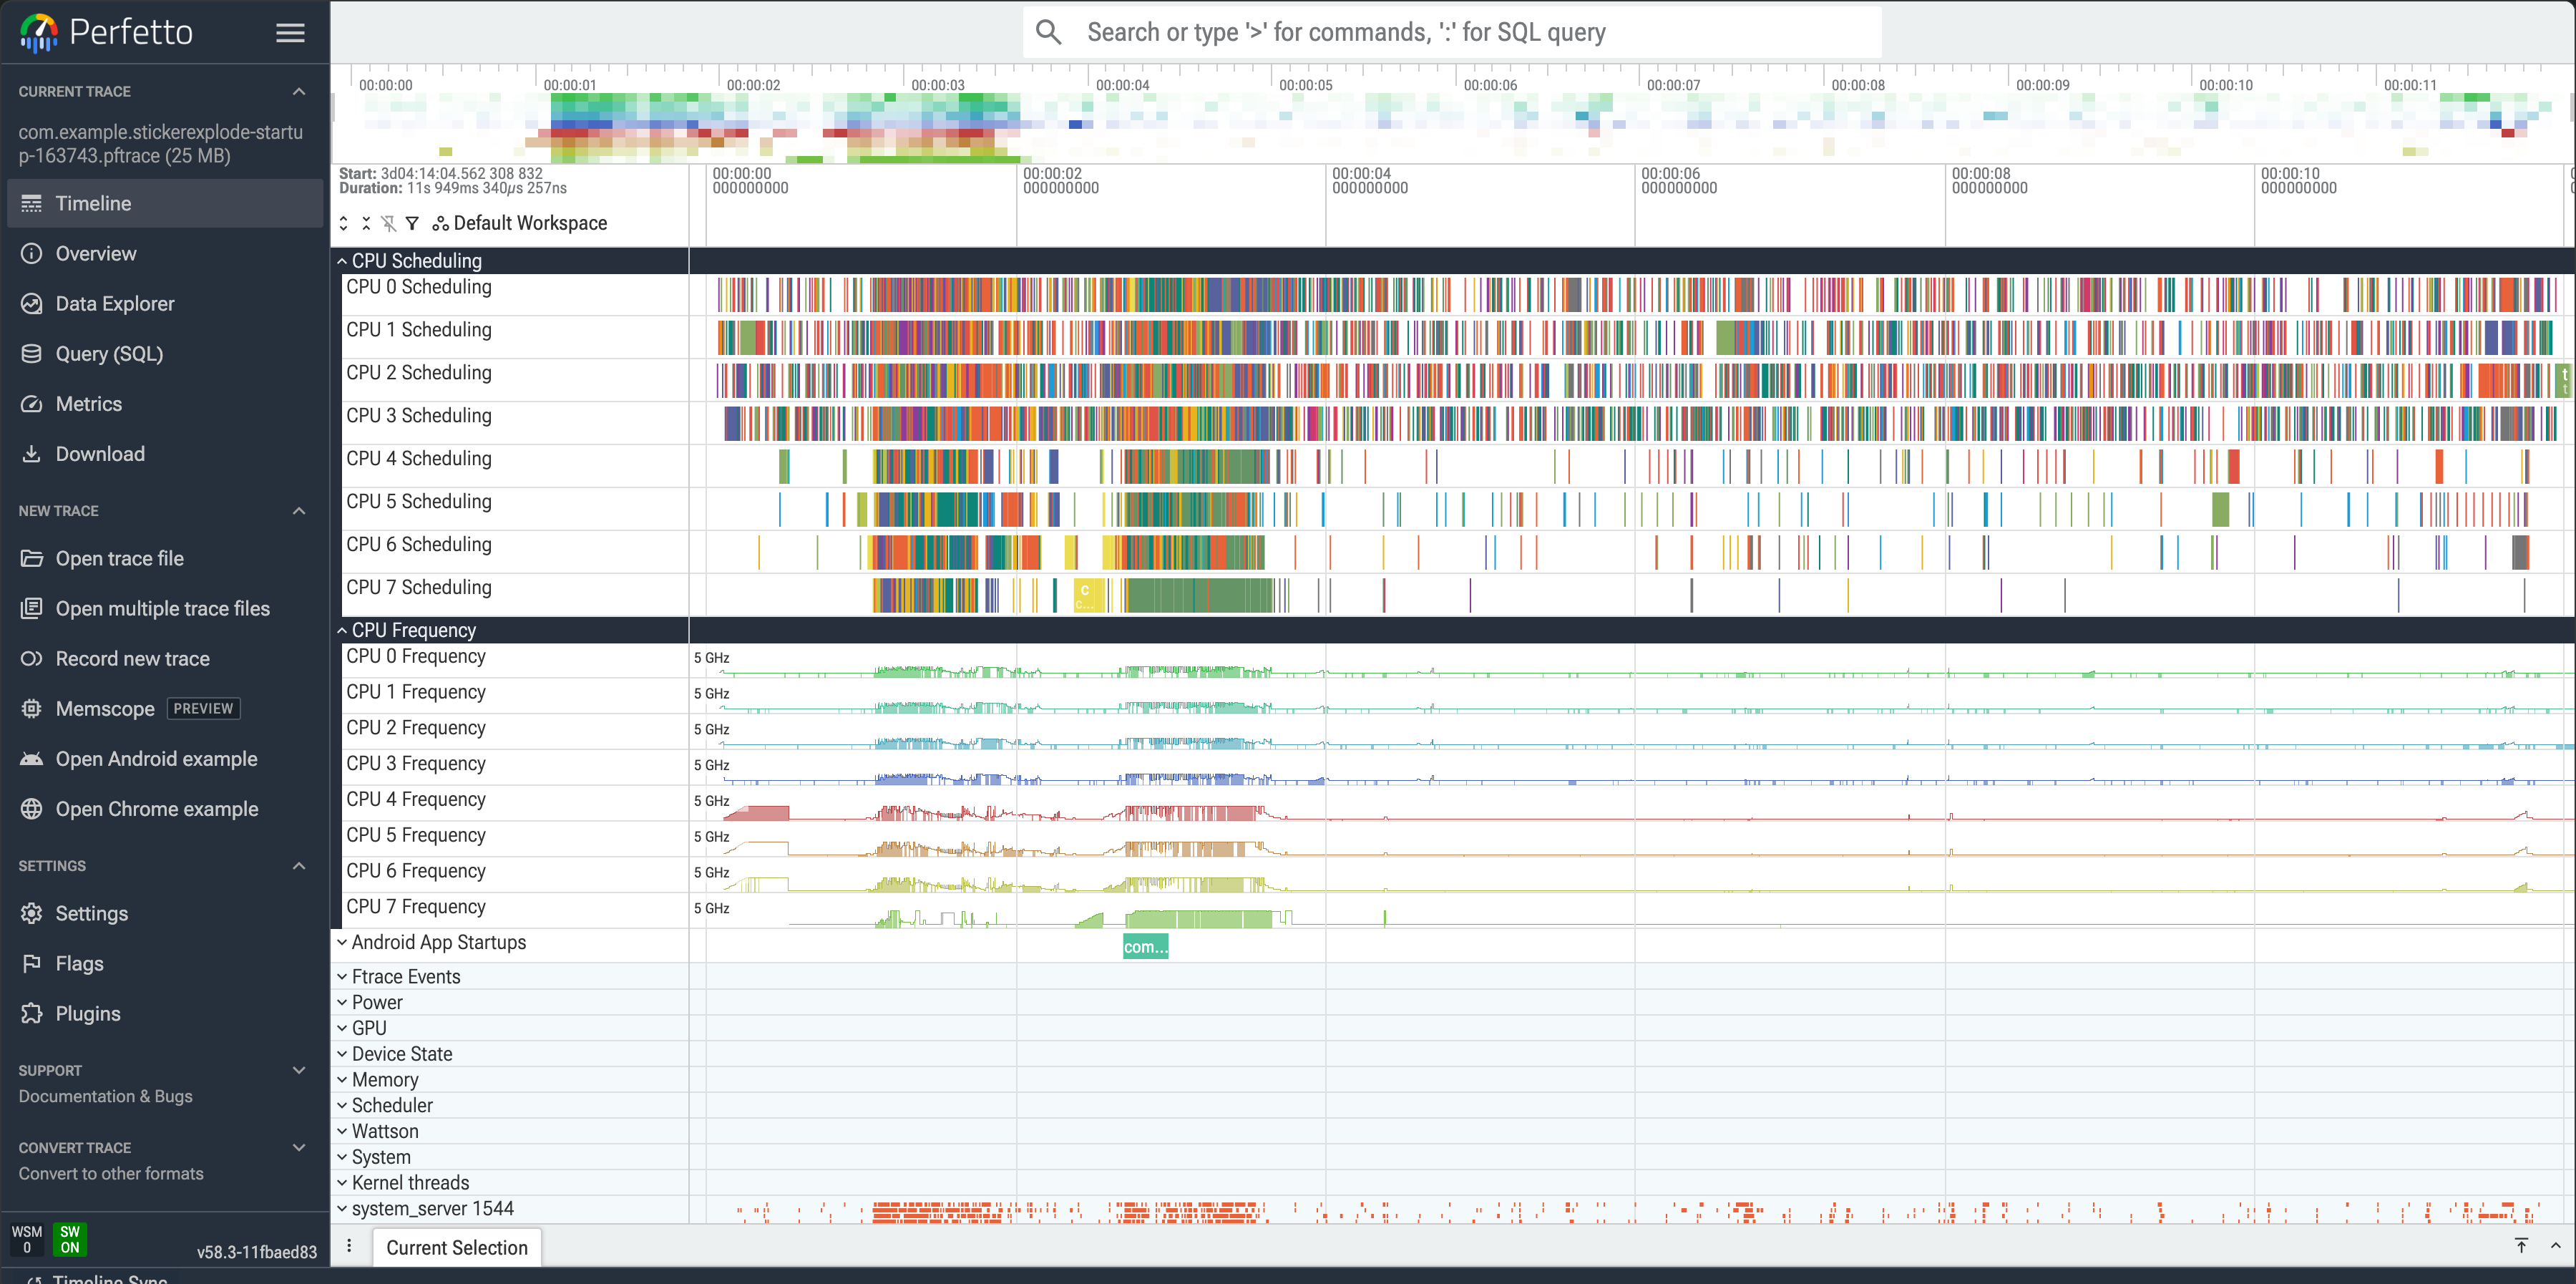Viewport: 2576px width, 1284px height.
Task: Click the Flags flag icon
Action: coord(32,963)
